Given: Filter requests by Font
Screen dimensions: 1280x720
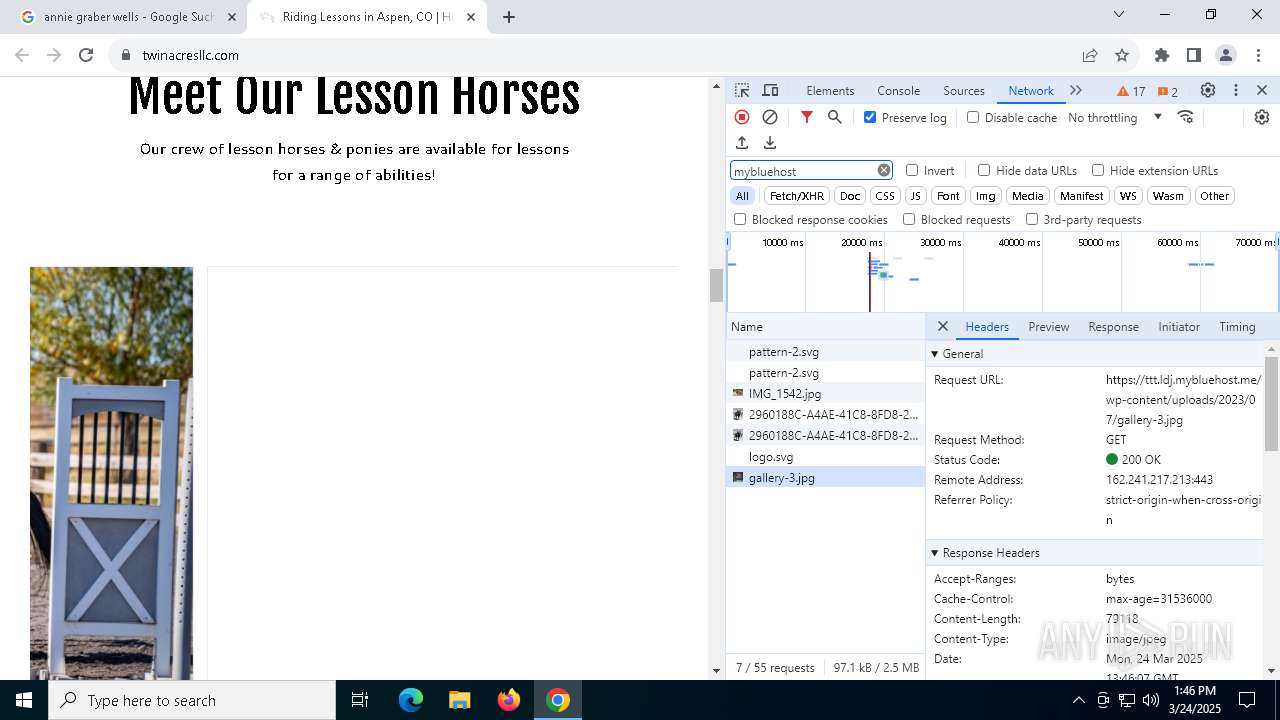Looking at the screenshot, I should (x=948, y=196).
